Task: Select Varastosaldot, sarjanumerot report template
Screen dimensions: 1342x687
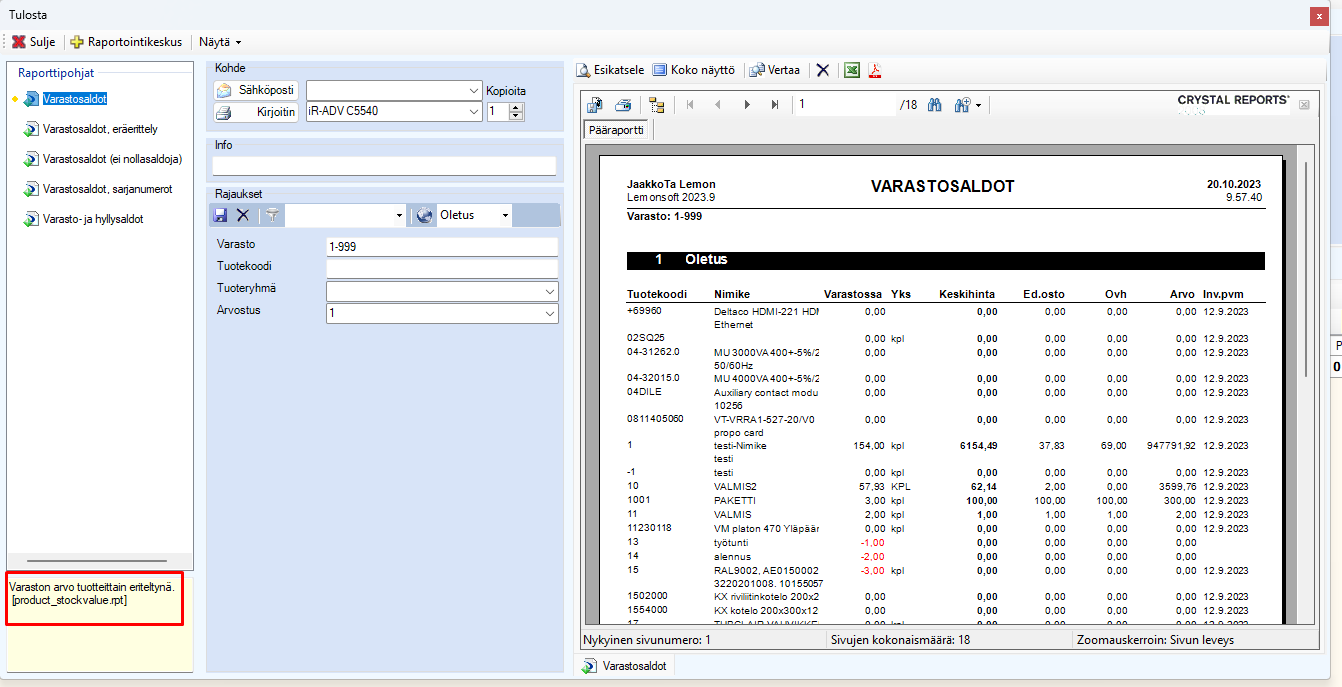Action: (107, 189)
